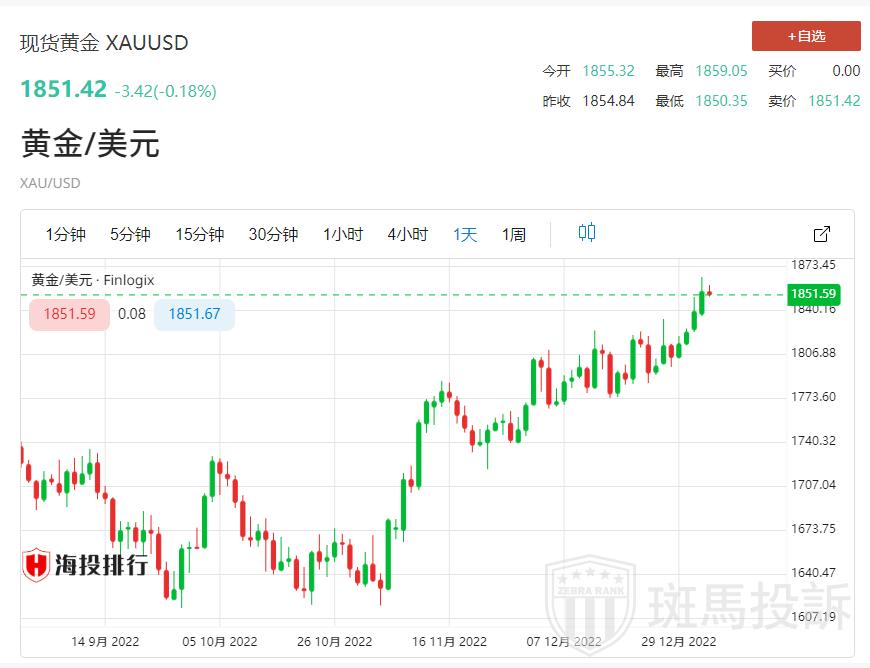Viewport: 870px width, 668px height.
Task: Click the 0.08 spread value
Action: (x=131, y=314)
